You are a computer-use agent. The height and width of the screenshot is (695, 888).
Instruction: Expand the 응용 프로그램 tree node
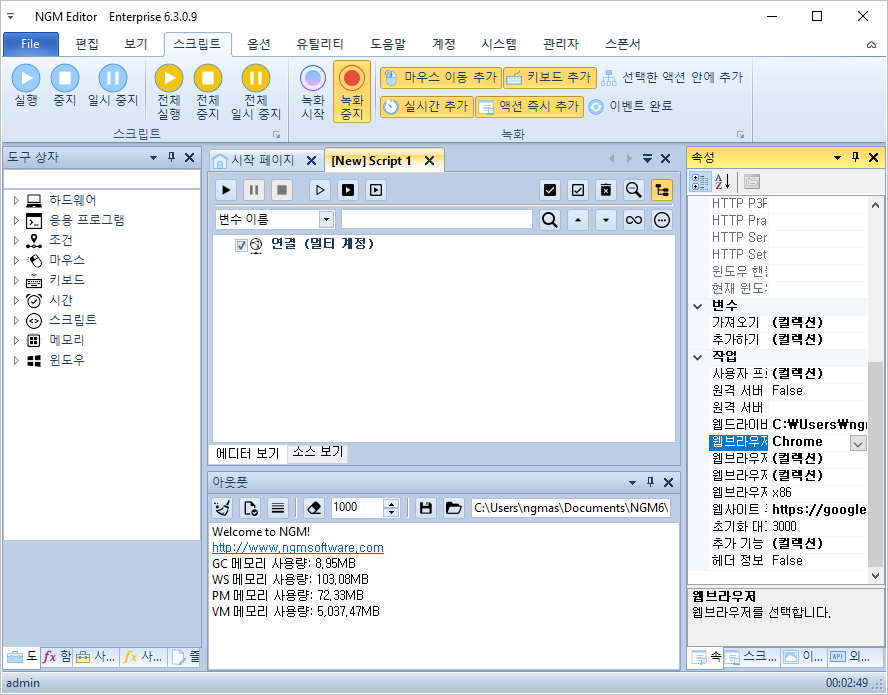(x=16, y=220)
